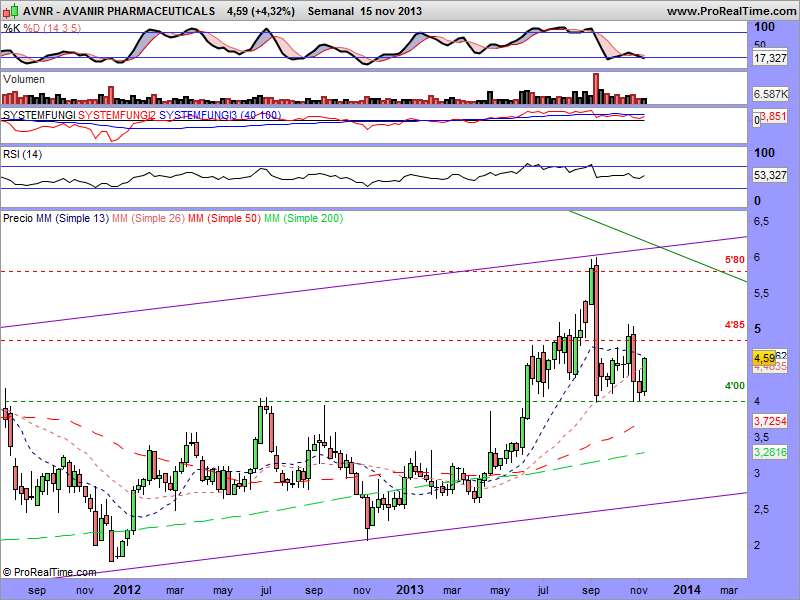Click the 2,5 mark on the price axis
This screenshot has width=800, height=600.
click(761, 509)
